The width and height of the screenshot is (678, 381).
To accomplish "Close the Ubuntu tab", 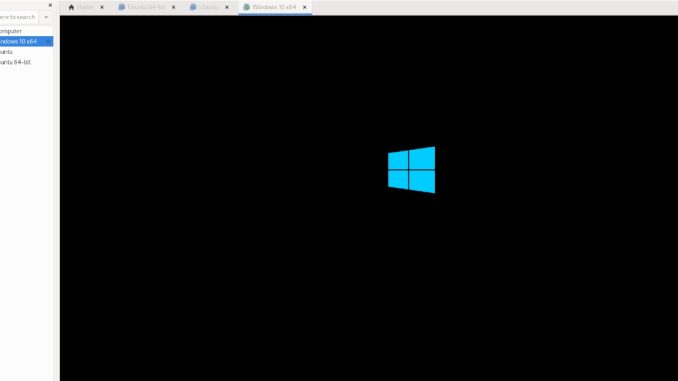I will click(x=227, y=7).
